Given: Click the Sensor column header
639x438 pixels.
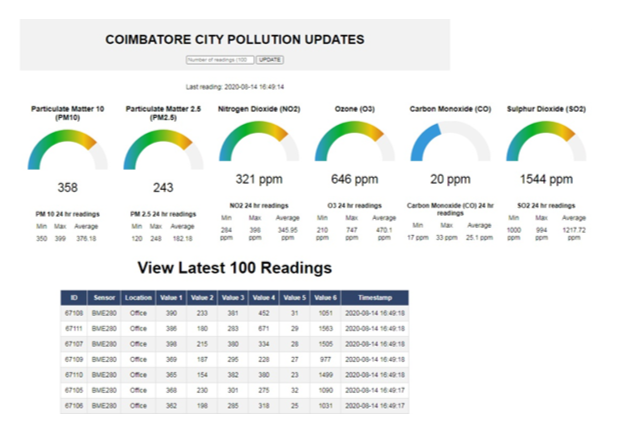Looking at the screenshot, I should pos(104,298).
